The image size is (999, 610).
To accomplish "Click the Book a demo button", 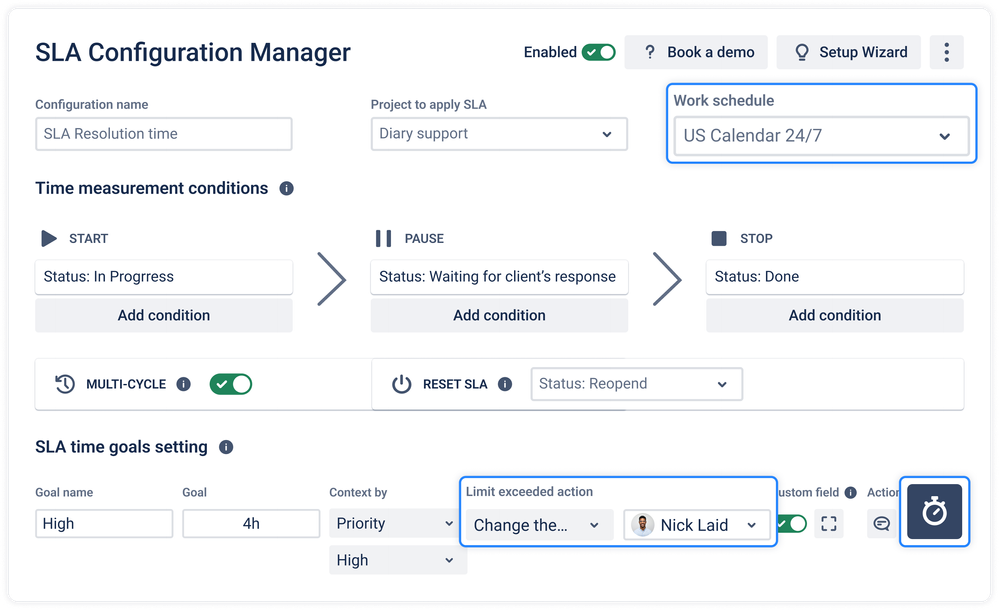I will coord(696,52).
